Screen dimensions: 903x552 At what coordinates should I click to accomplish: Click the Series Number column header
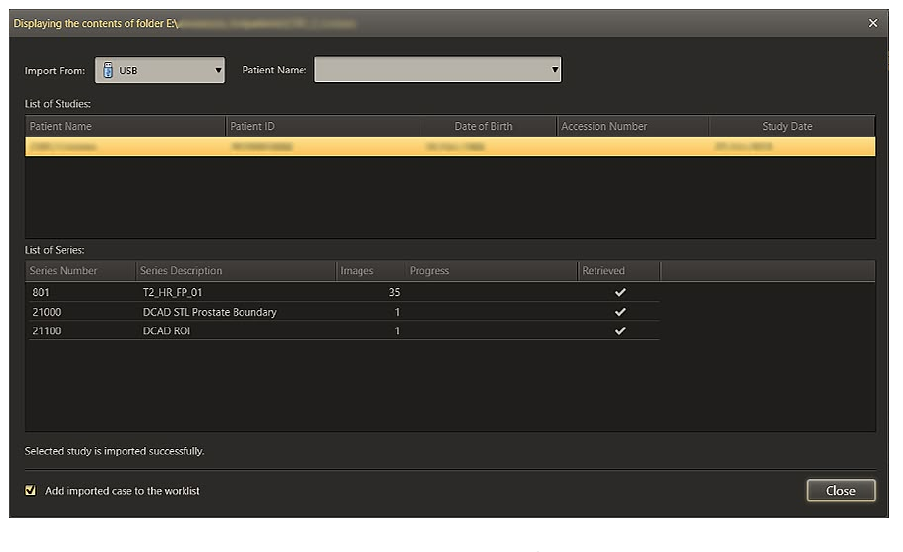(x=81, y=271)
